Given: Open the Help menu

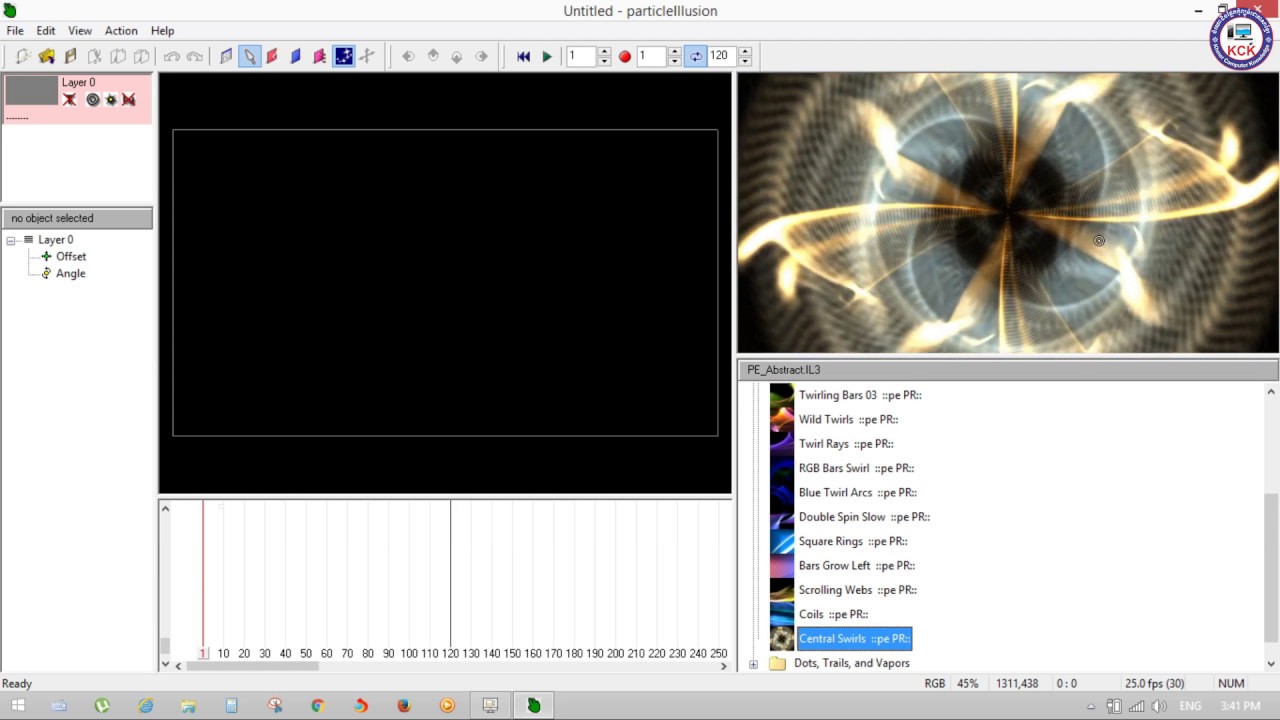Looking at the screenshot, I should click(162, 31).
